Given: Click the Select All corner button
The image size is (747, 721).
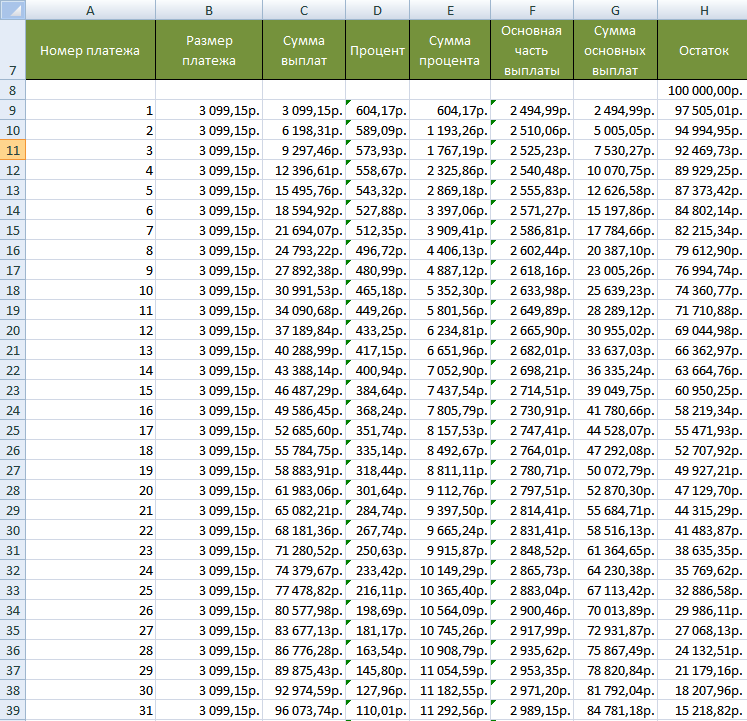Looking at the screenshot, I should [x=13, y=10].
